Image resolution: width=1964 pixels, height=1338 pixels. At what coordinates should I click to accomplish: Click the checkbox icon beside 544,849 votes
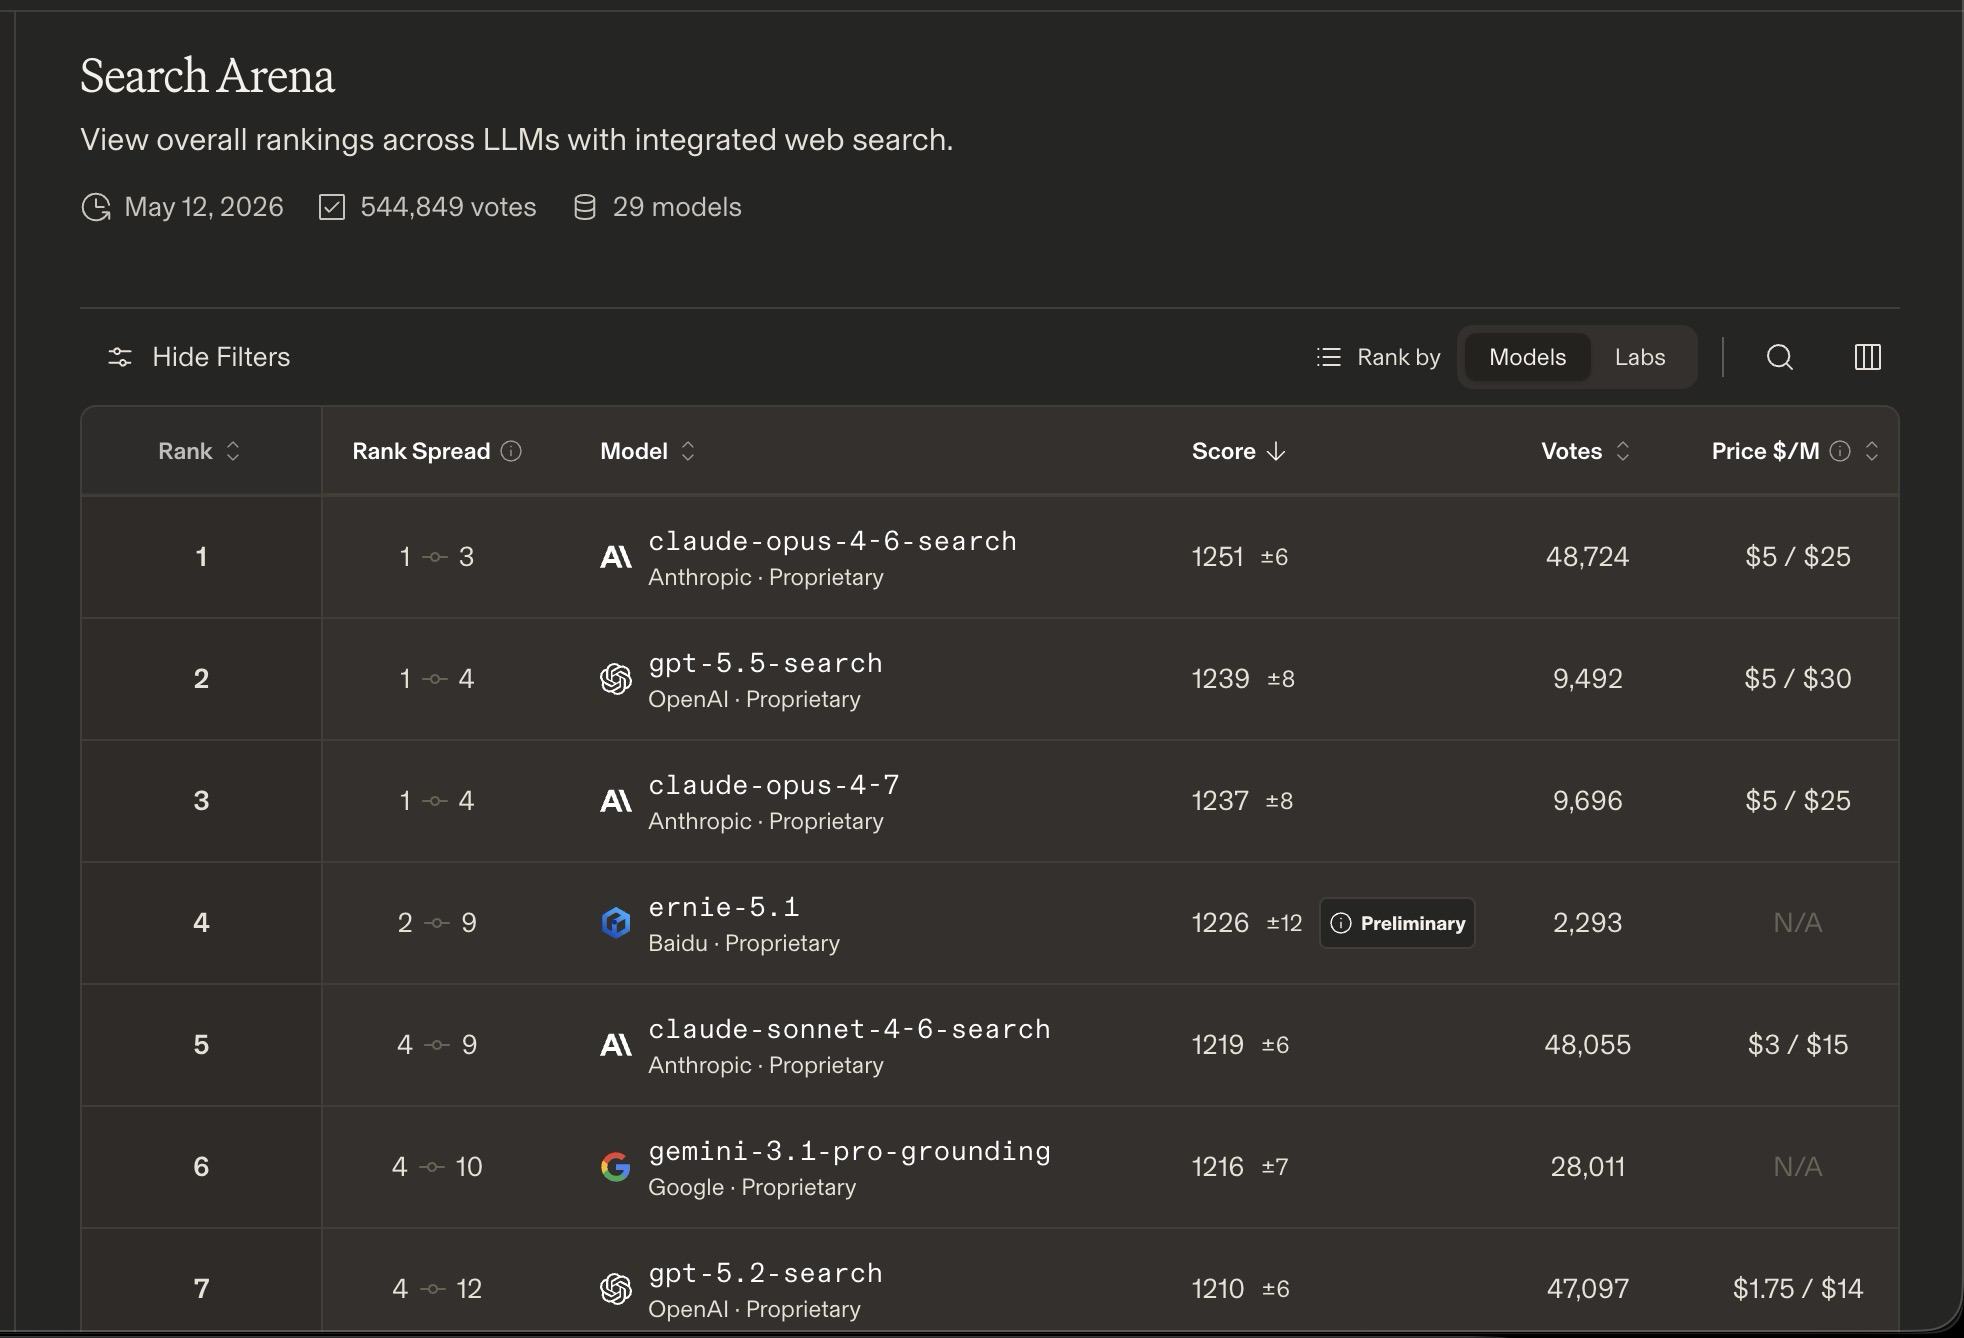click(x=332, y=207)
